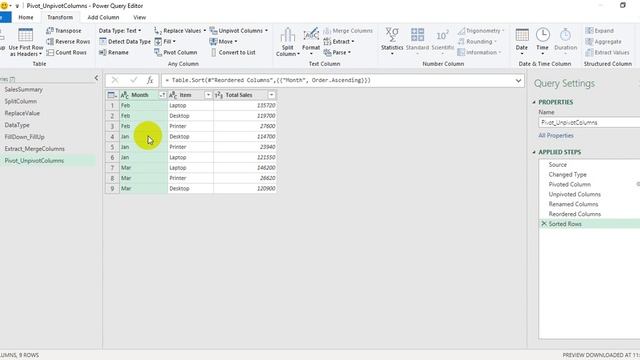Collapse the PROPERTIES section
Viewport: 640px width, 360px height.
click(534, 102)
